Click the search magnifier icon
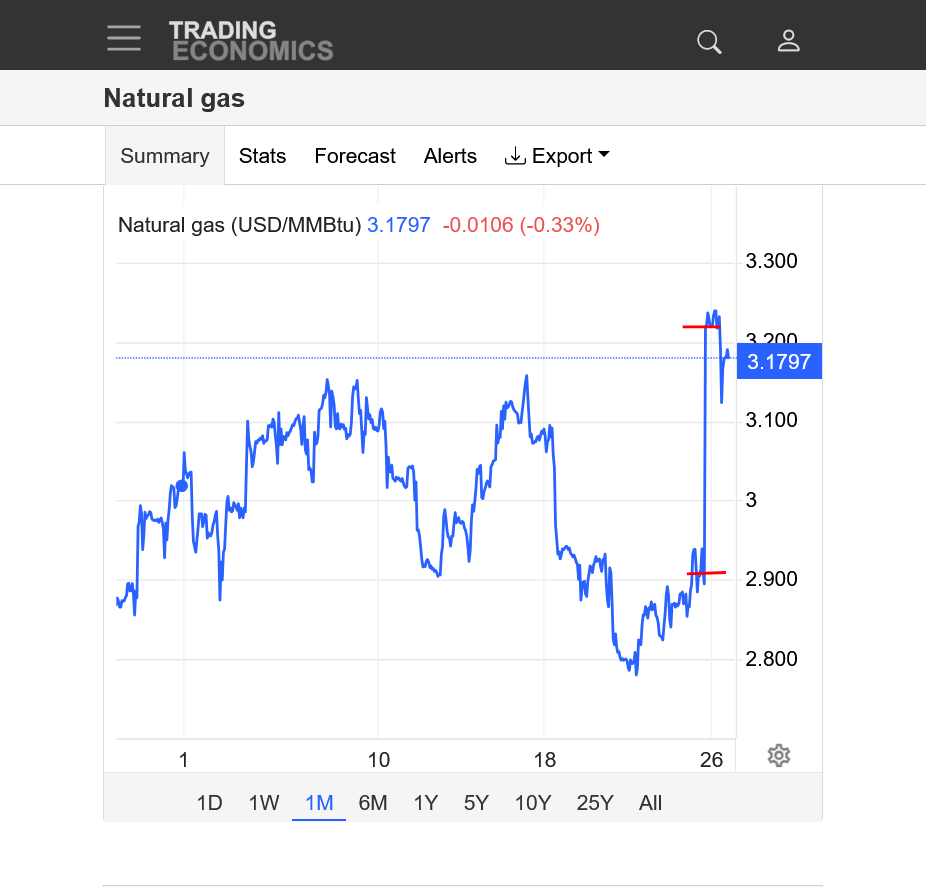 click(709, 41)
